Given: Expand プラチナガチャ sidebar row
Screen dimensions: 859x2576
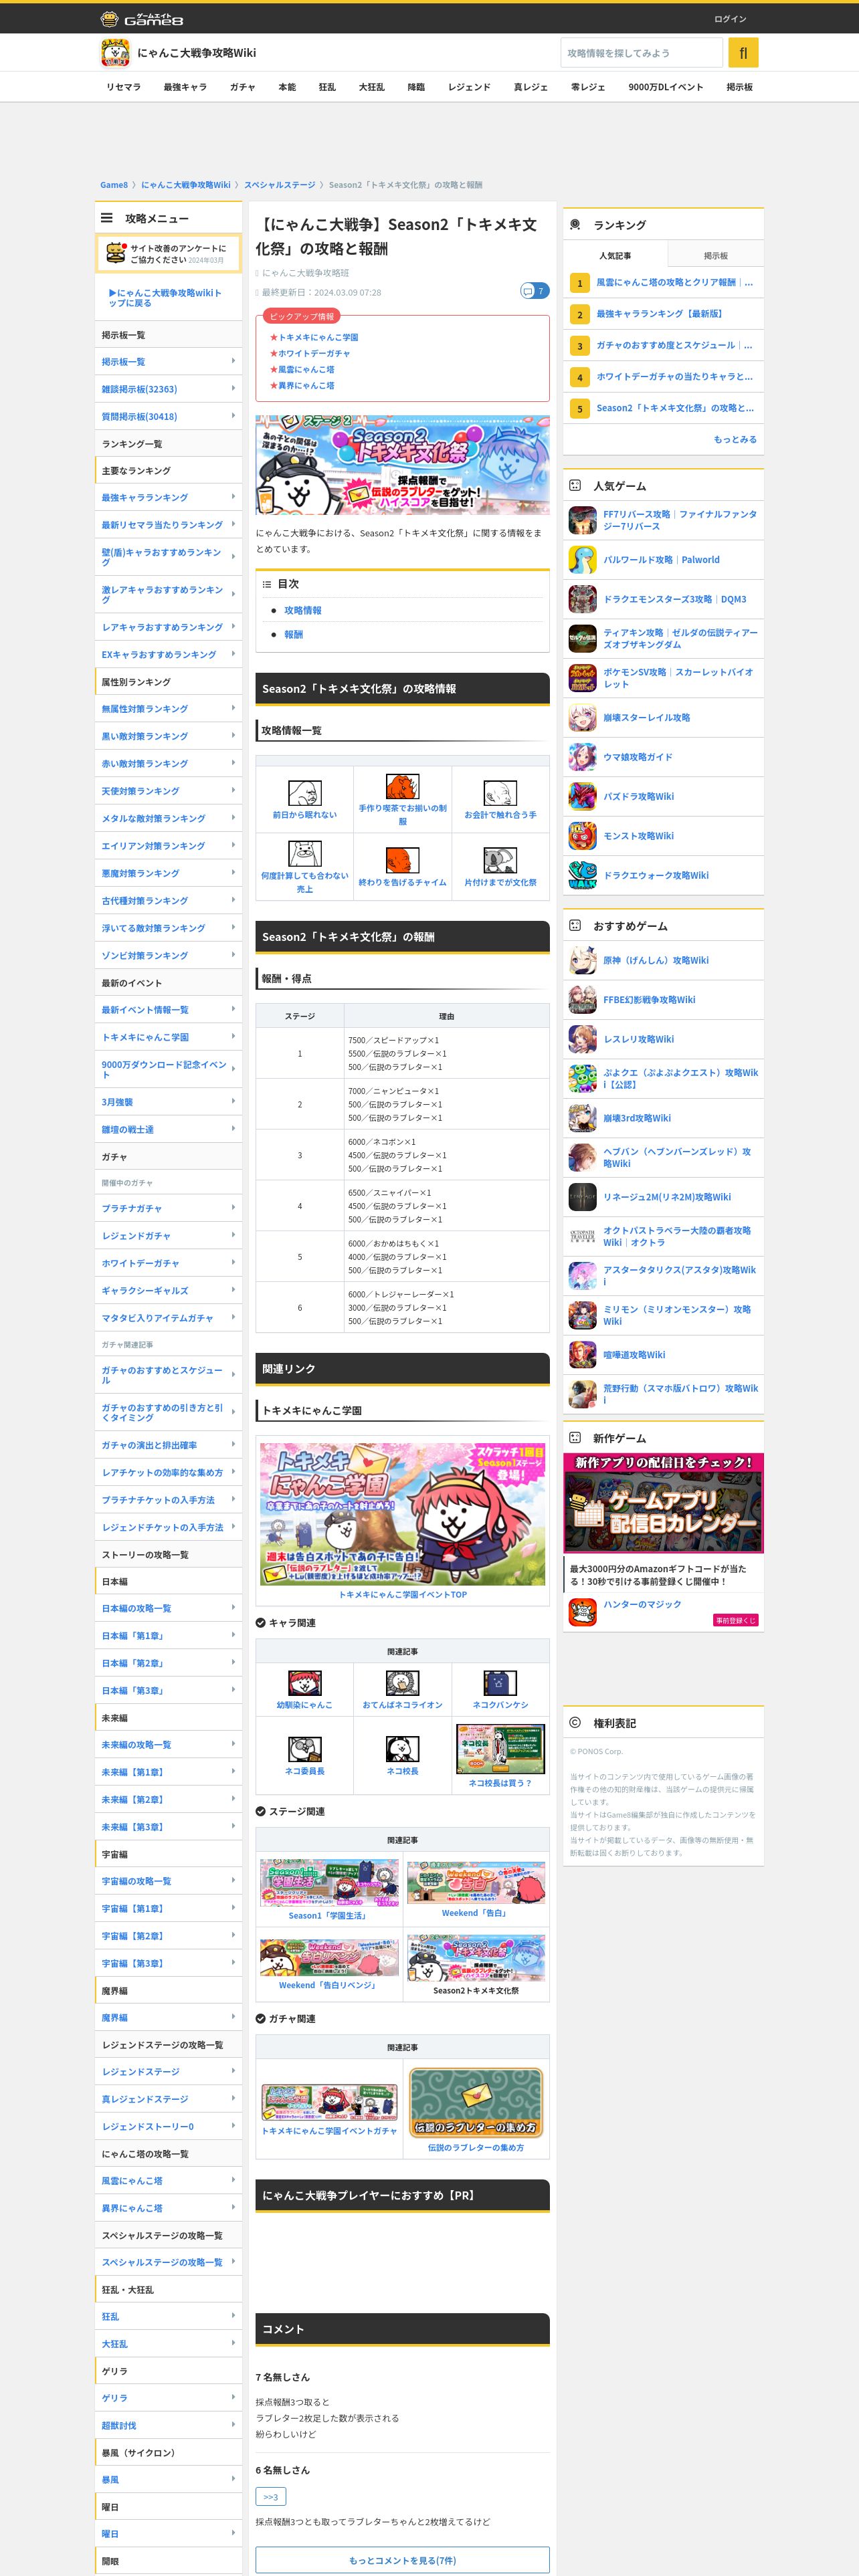Looking at the screenshot, I should click(x=168, y=1208).
